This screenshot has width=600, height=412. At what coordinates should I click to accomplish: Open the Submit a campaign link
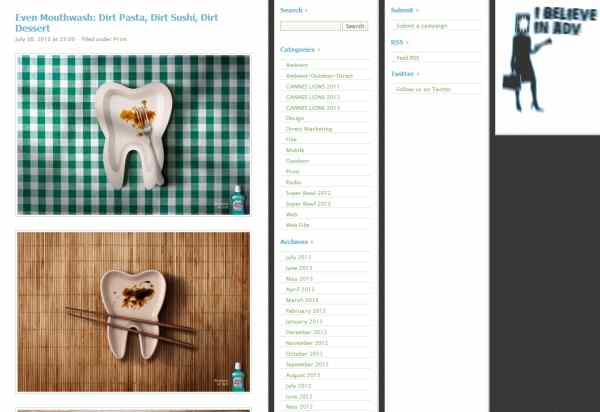(x=421, y=26)
